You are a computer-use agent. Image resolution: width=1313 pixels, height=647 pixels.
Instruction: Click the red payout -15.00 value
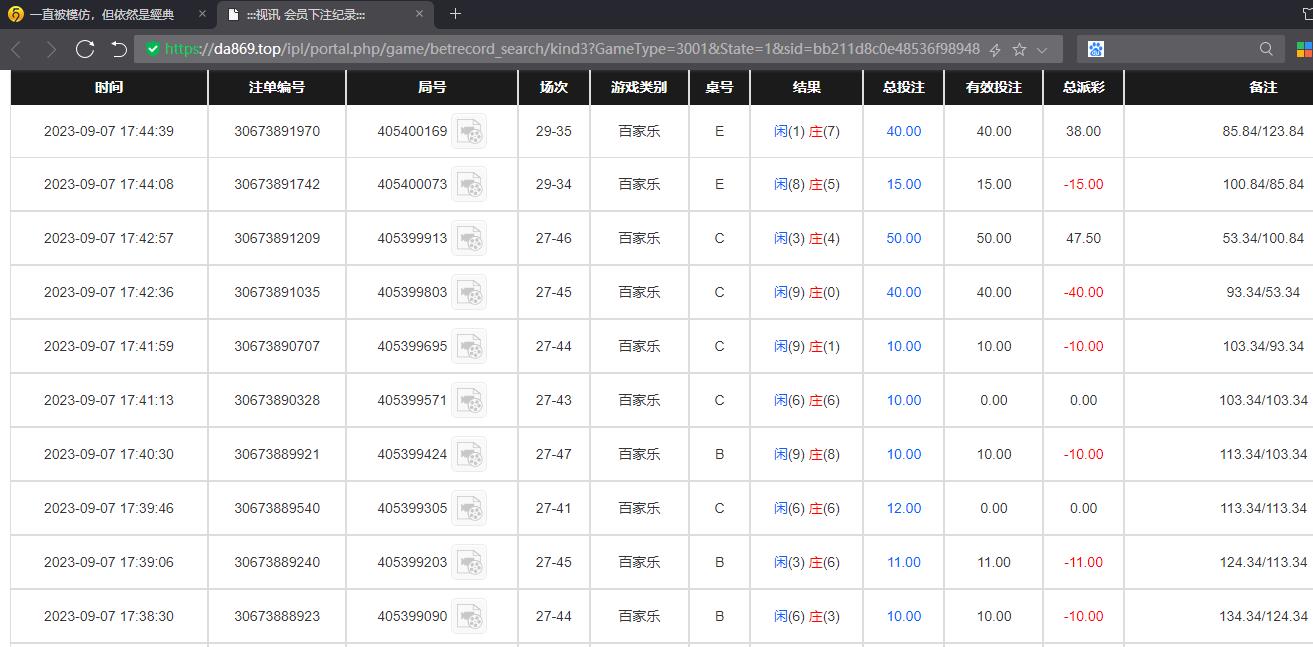coord(1083,185)
